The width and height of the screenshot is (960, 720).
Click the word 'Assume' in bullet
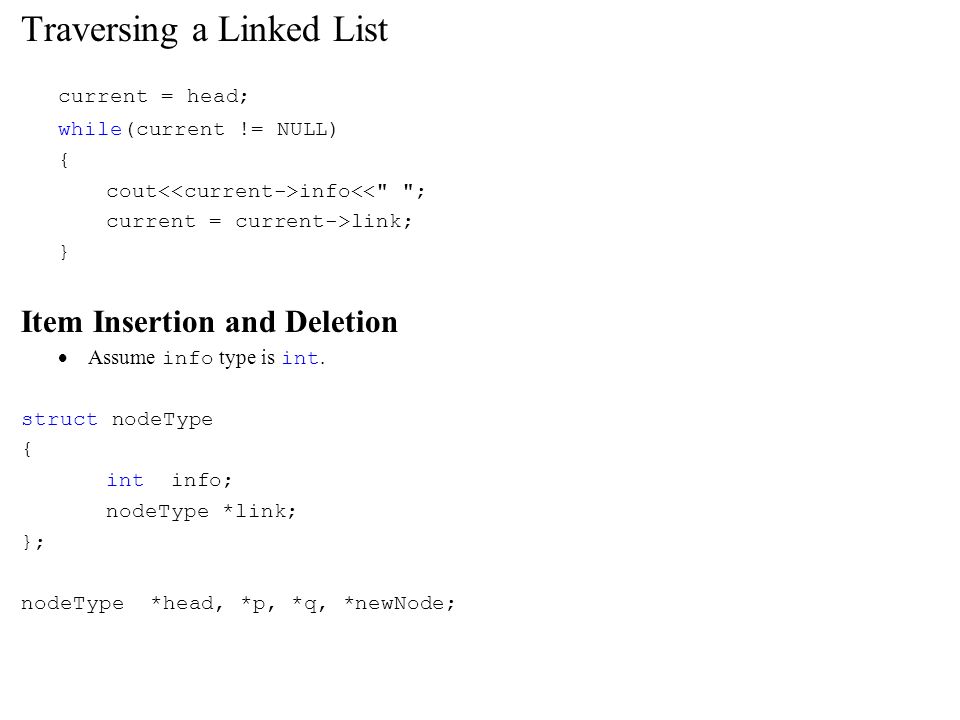click(121, 357)
